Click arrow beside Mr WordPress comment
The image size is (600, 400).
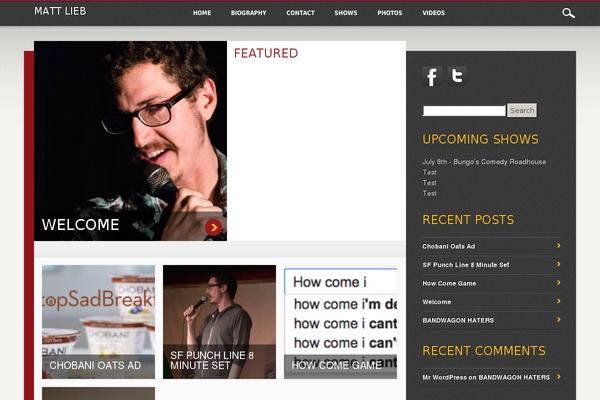[x=559, y=377]
